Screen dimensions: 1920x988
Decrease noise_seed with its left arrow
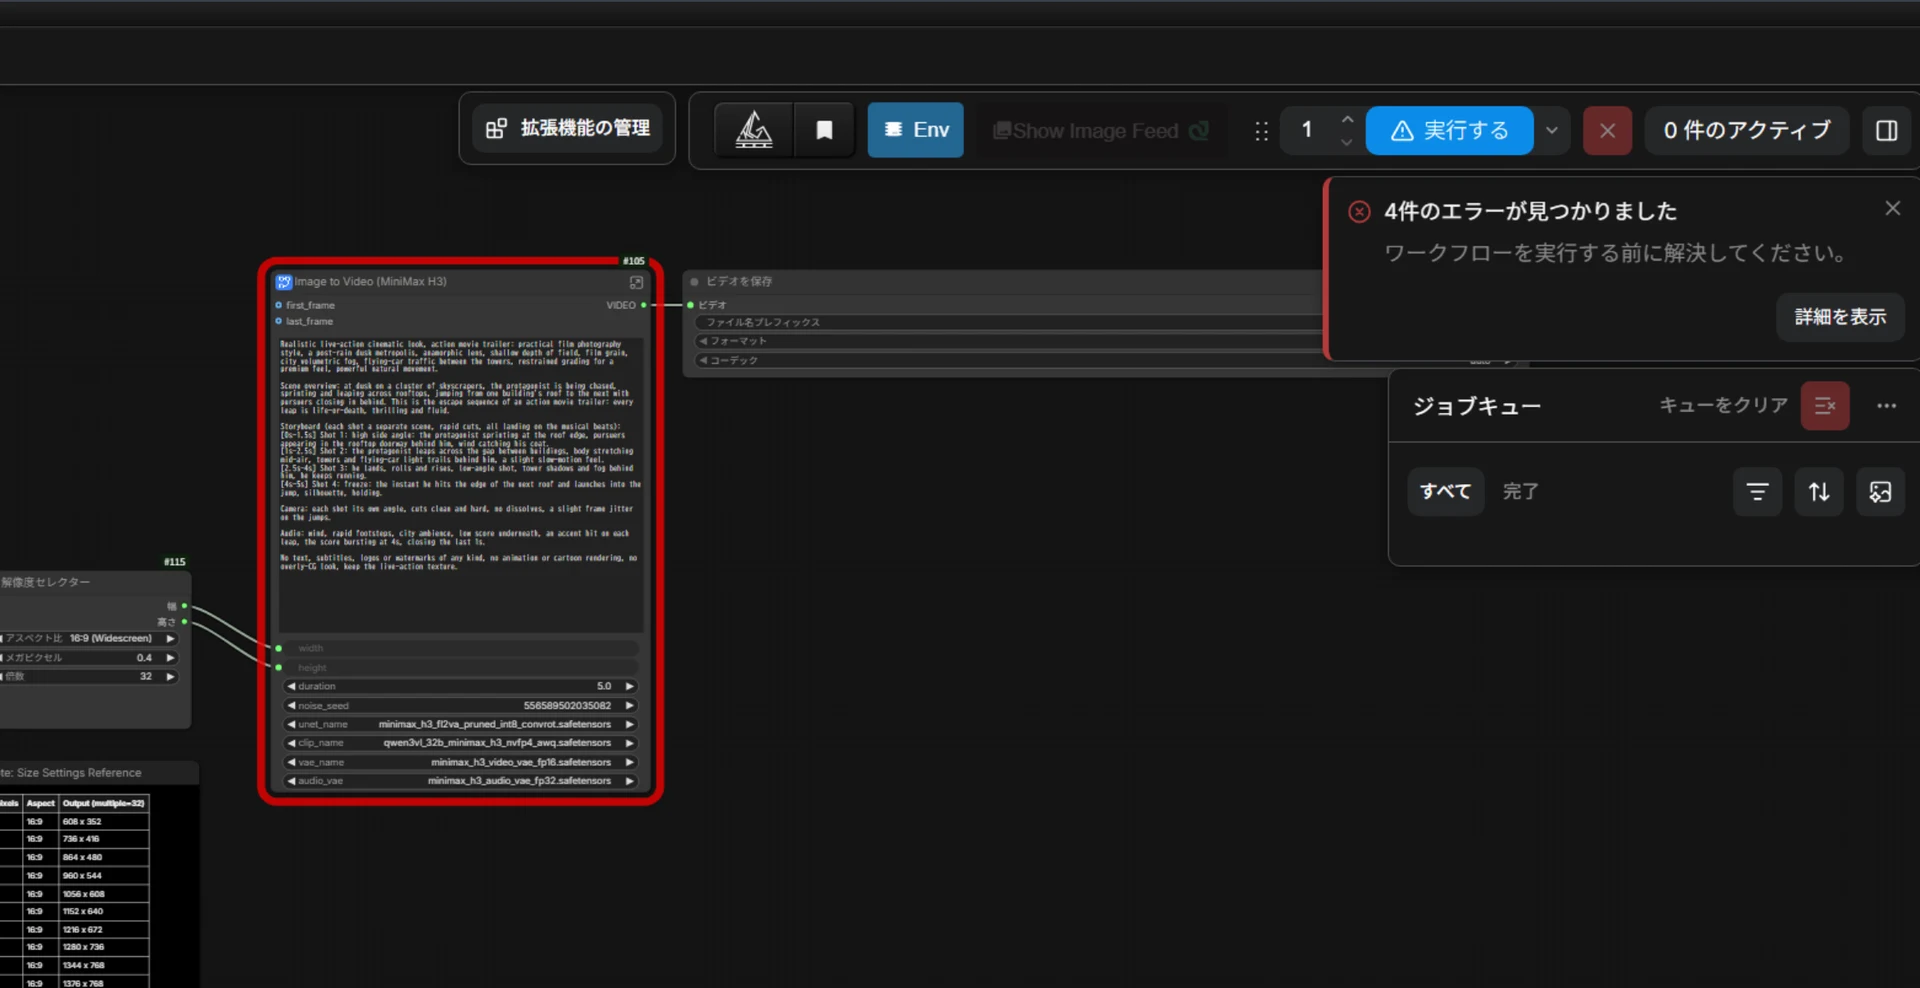(291, 705)
